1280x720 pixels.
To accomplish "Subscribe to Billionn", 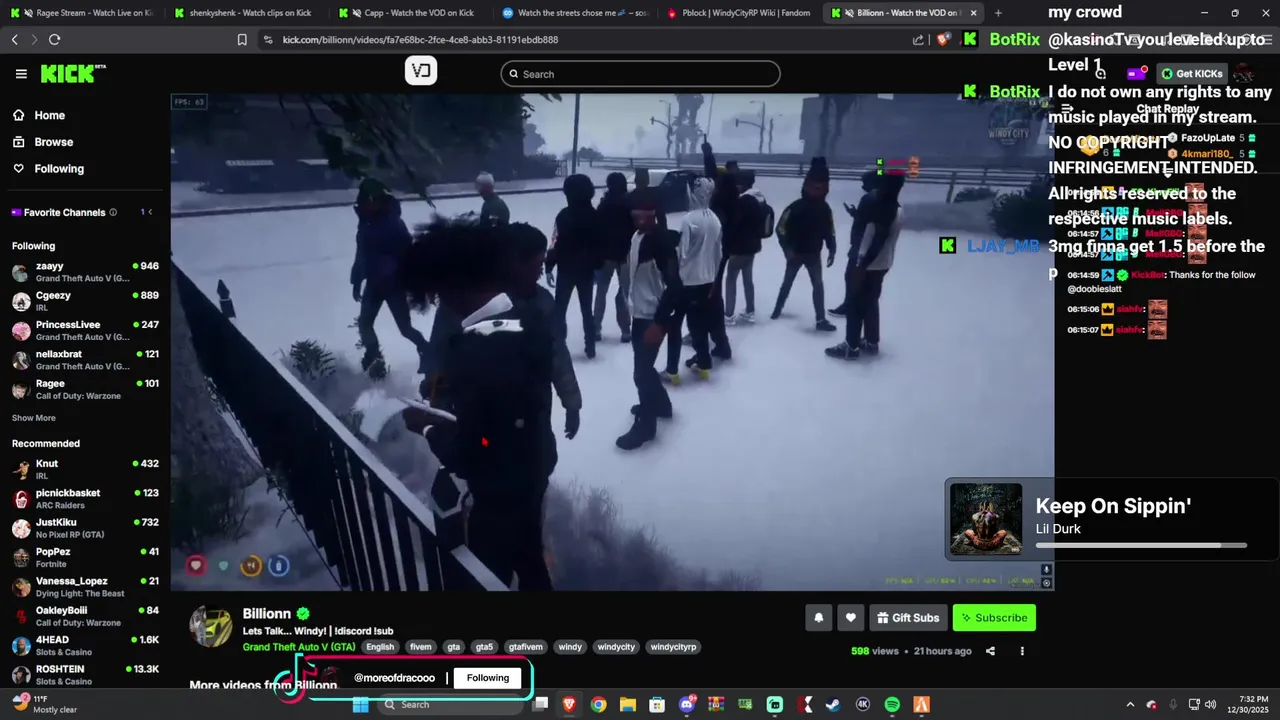I will [x=994, y=618].
